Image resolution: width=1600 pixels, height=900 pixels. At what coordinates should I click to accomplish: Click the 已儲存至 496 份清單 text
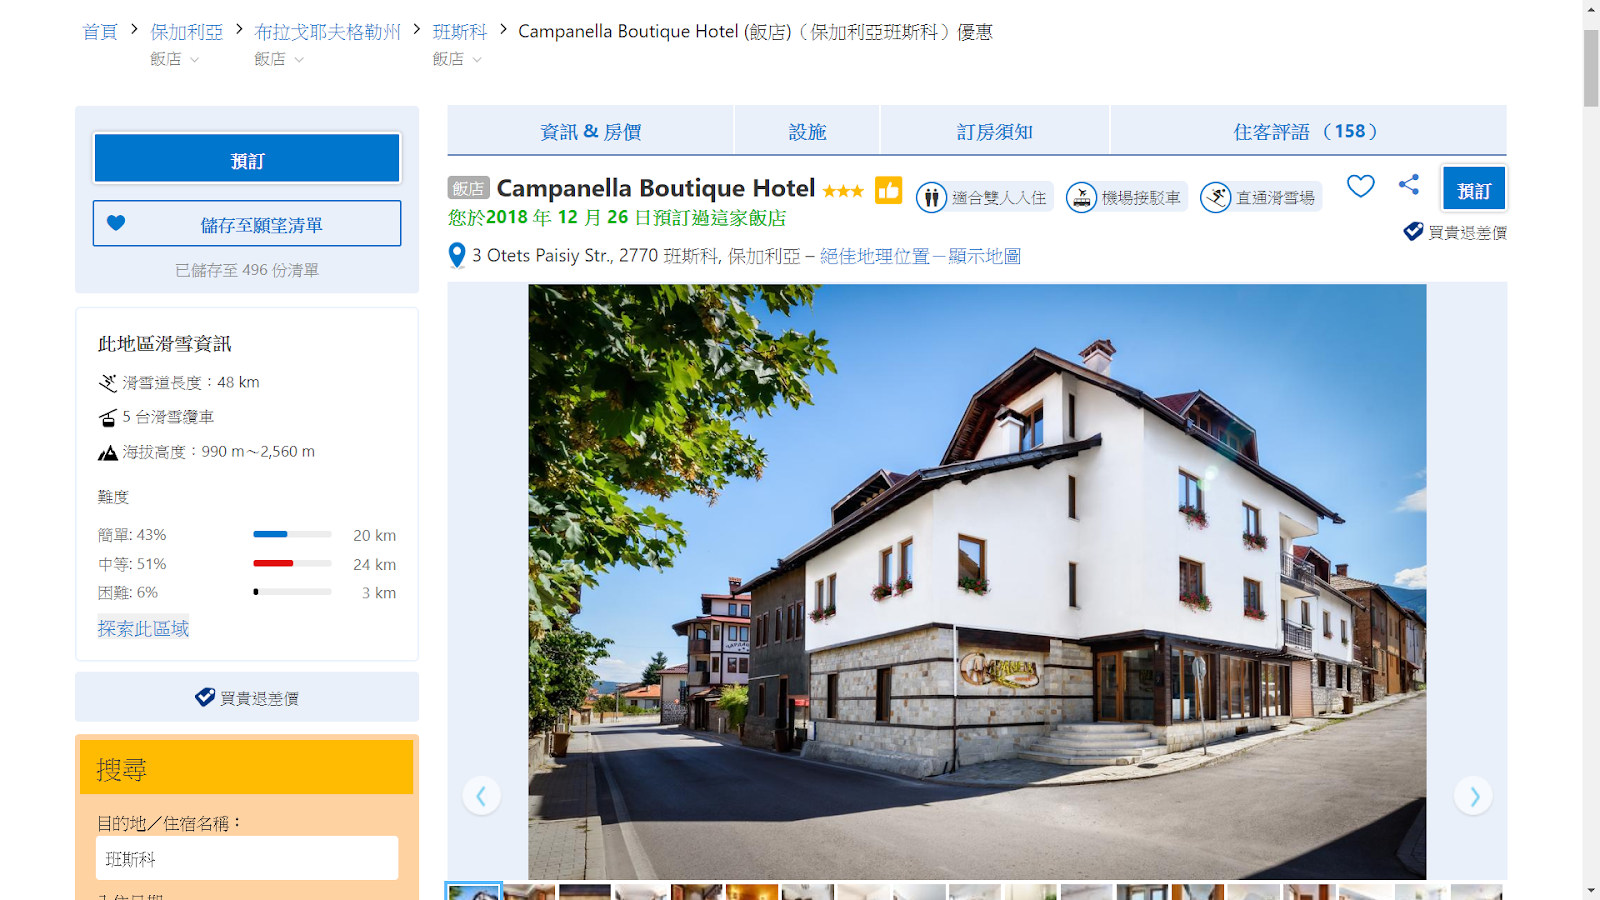tap(247, 270)
